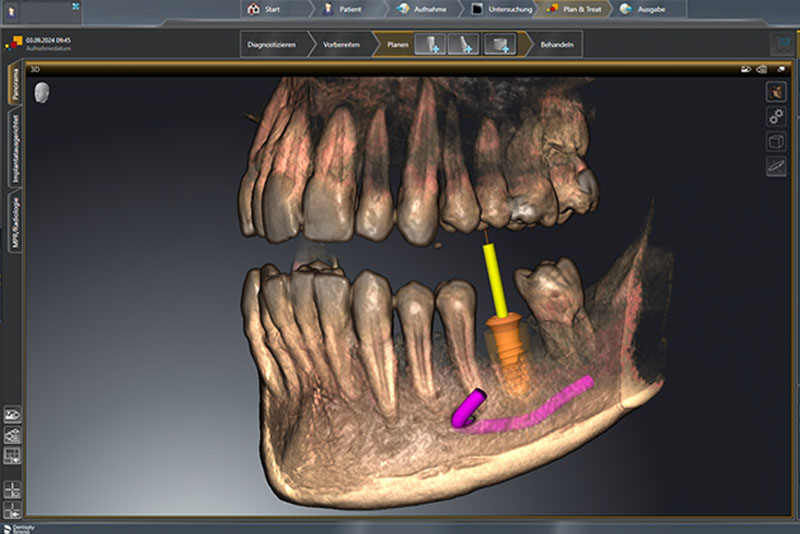Select the cube volume icon
The width and height of the screenshot is (800, 534).
(x=775, y=141)
